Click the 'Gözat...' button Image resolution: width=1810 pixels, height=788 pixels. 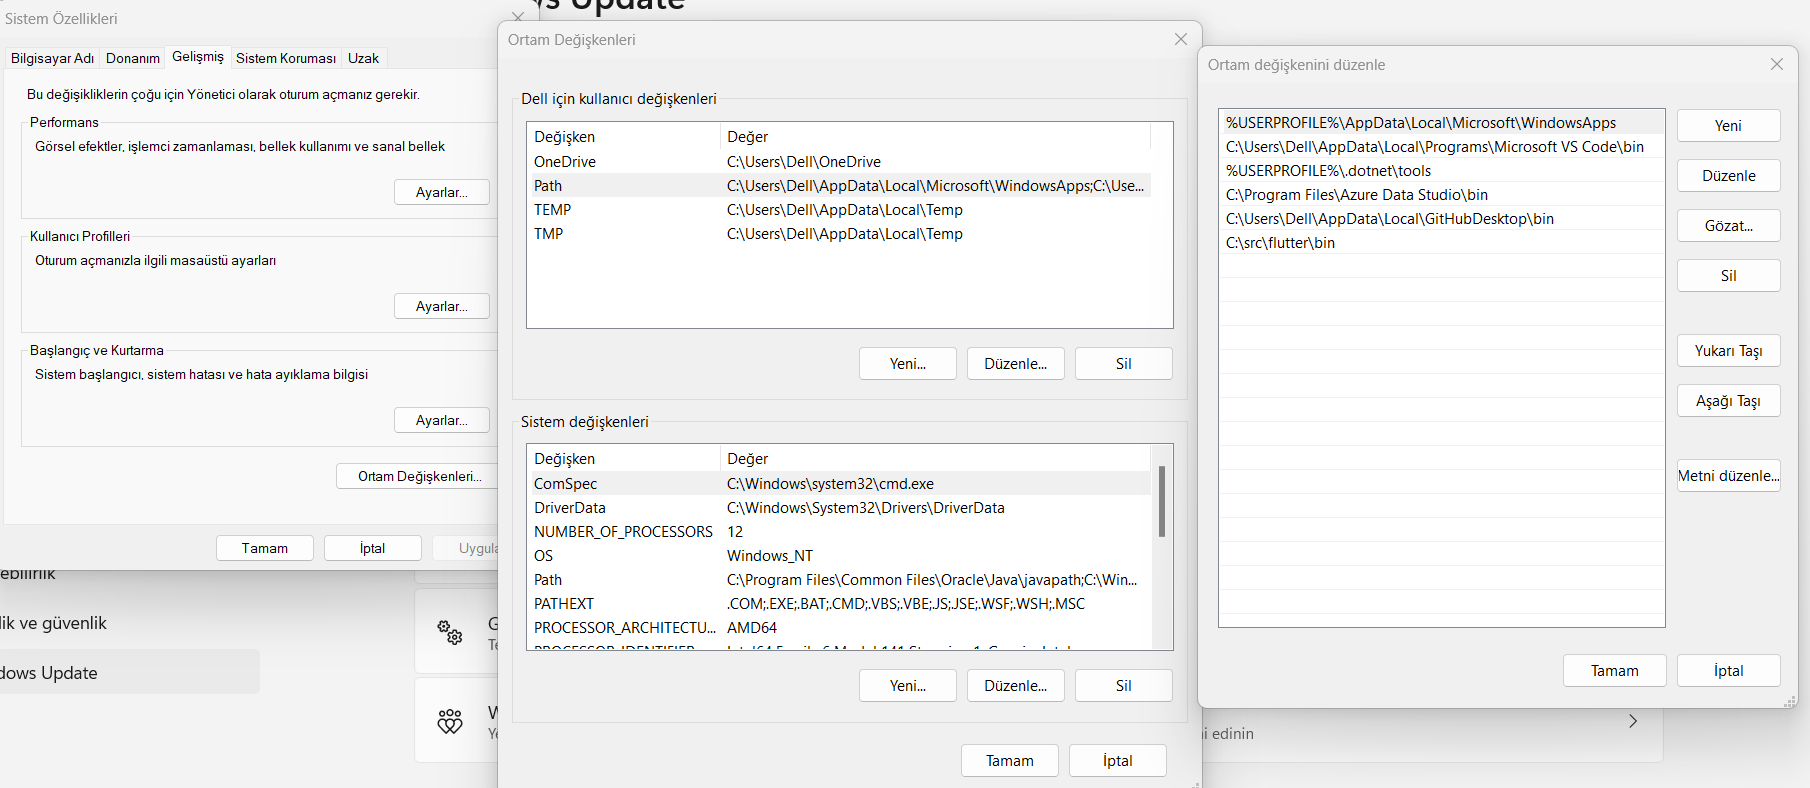1728,226
